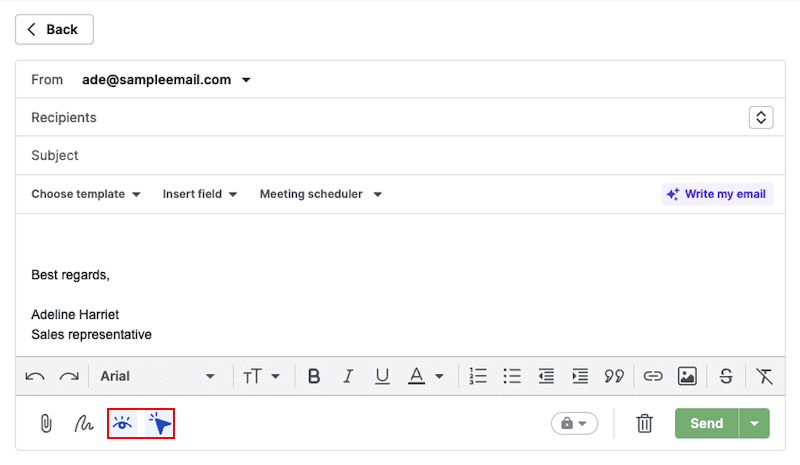
Task: Open the Arial font dropdown
Action: (157, 376)
